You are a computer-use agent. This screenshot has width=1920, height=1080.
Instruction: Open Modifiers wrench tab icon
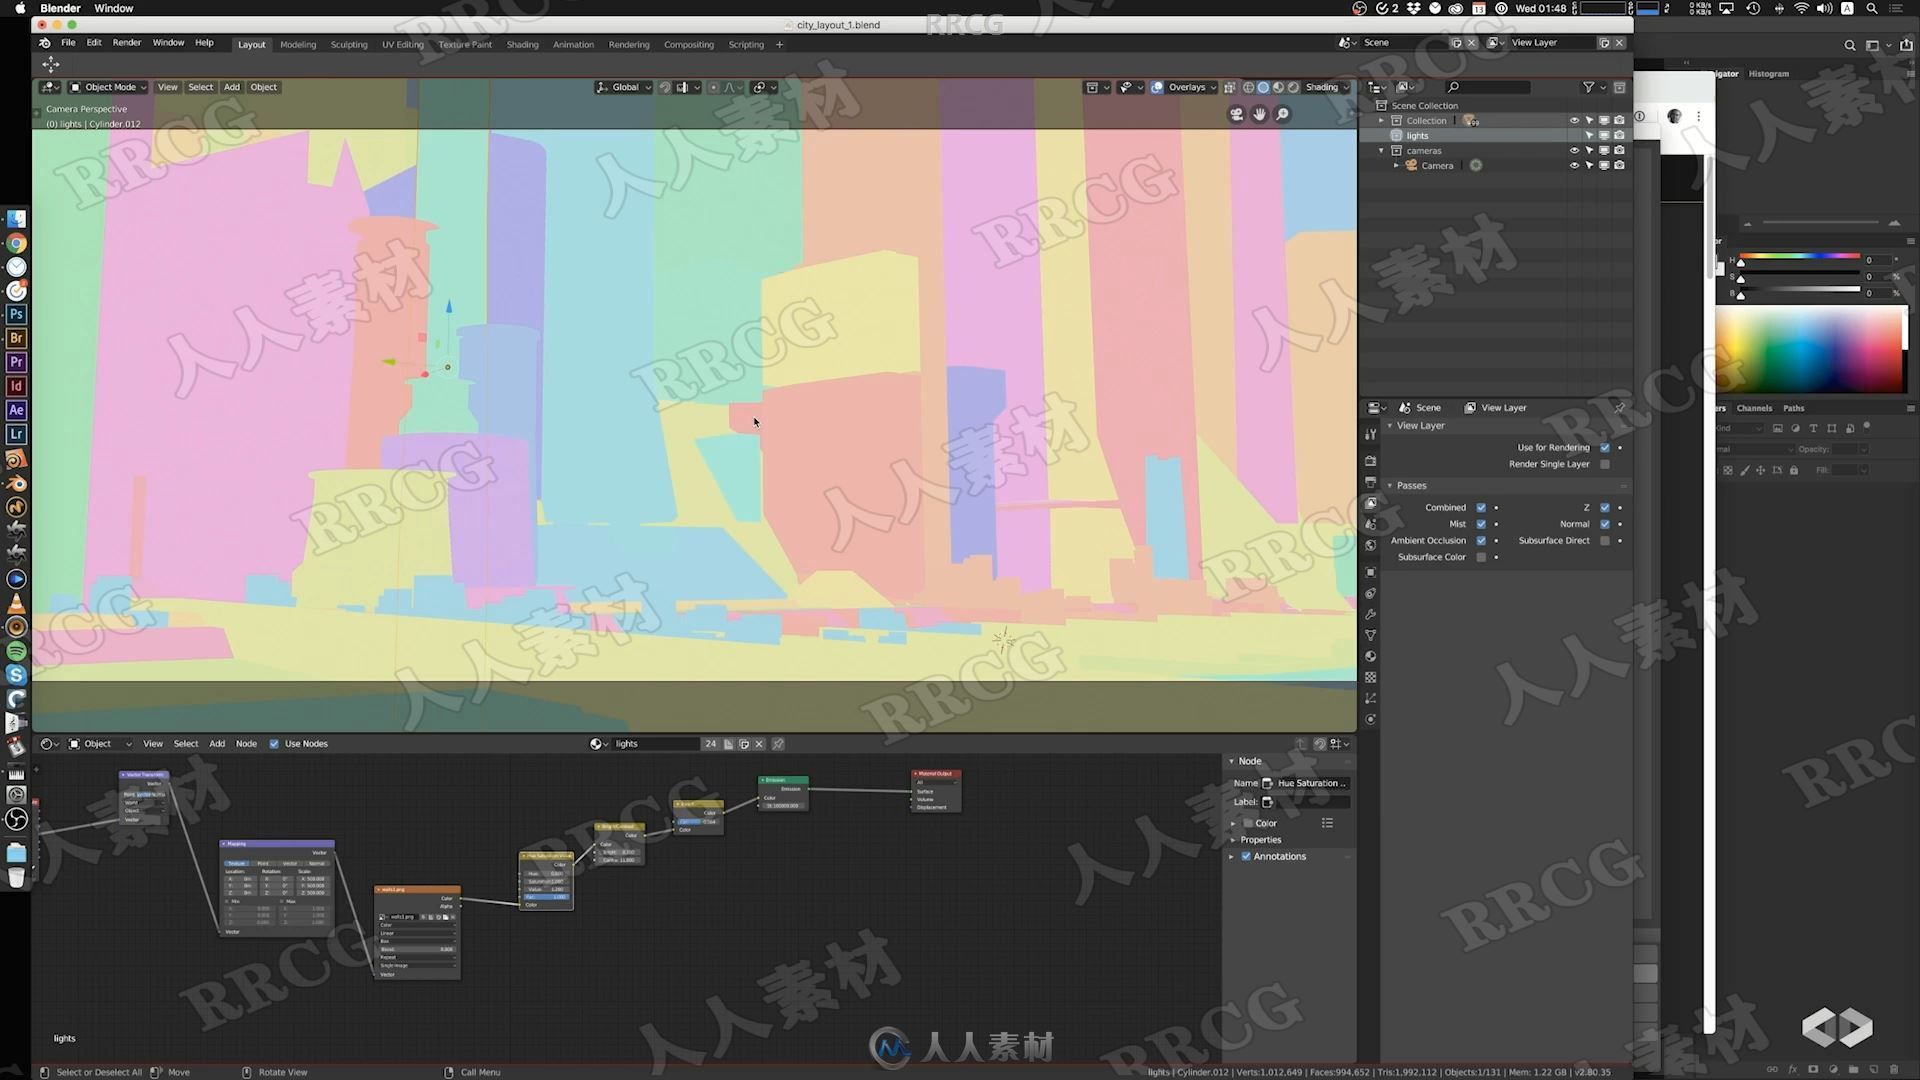[1371, 614]
